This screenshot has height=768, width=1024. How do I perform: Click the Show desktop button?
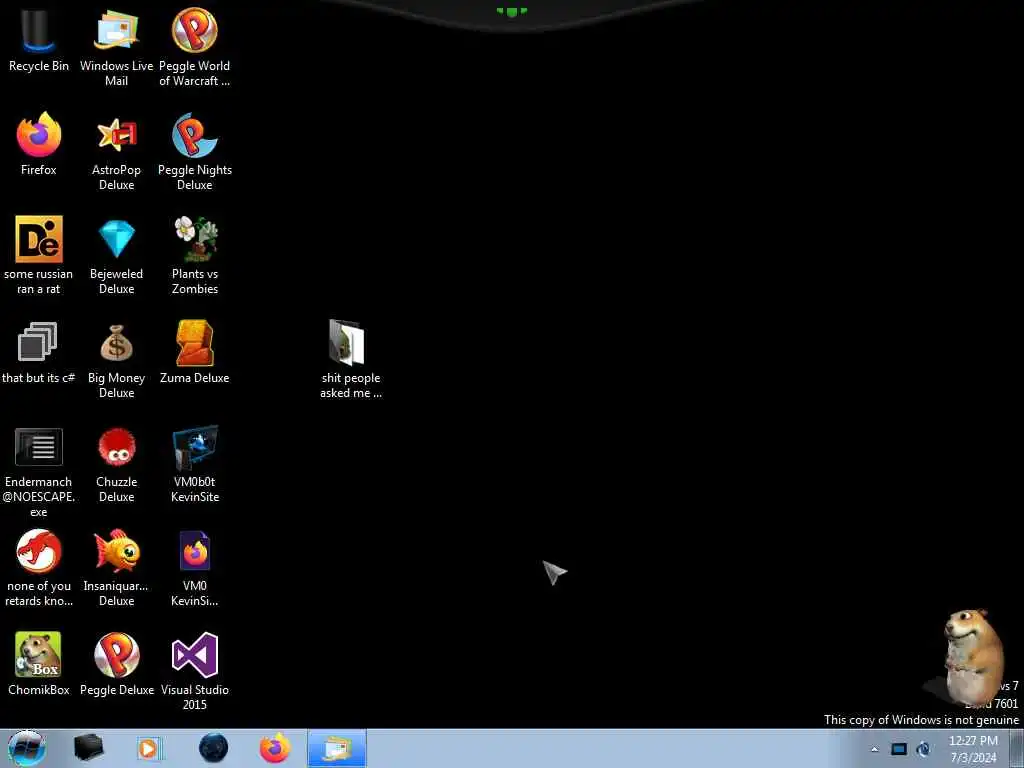tap(1017, 748)
